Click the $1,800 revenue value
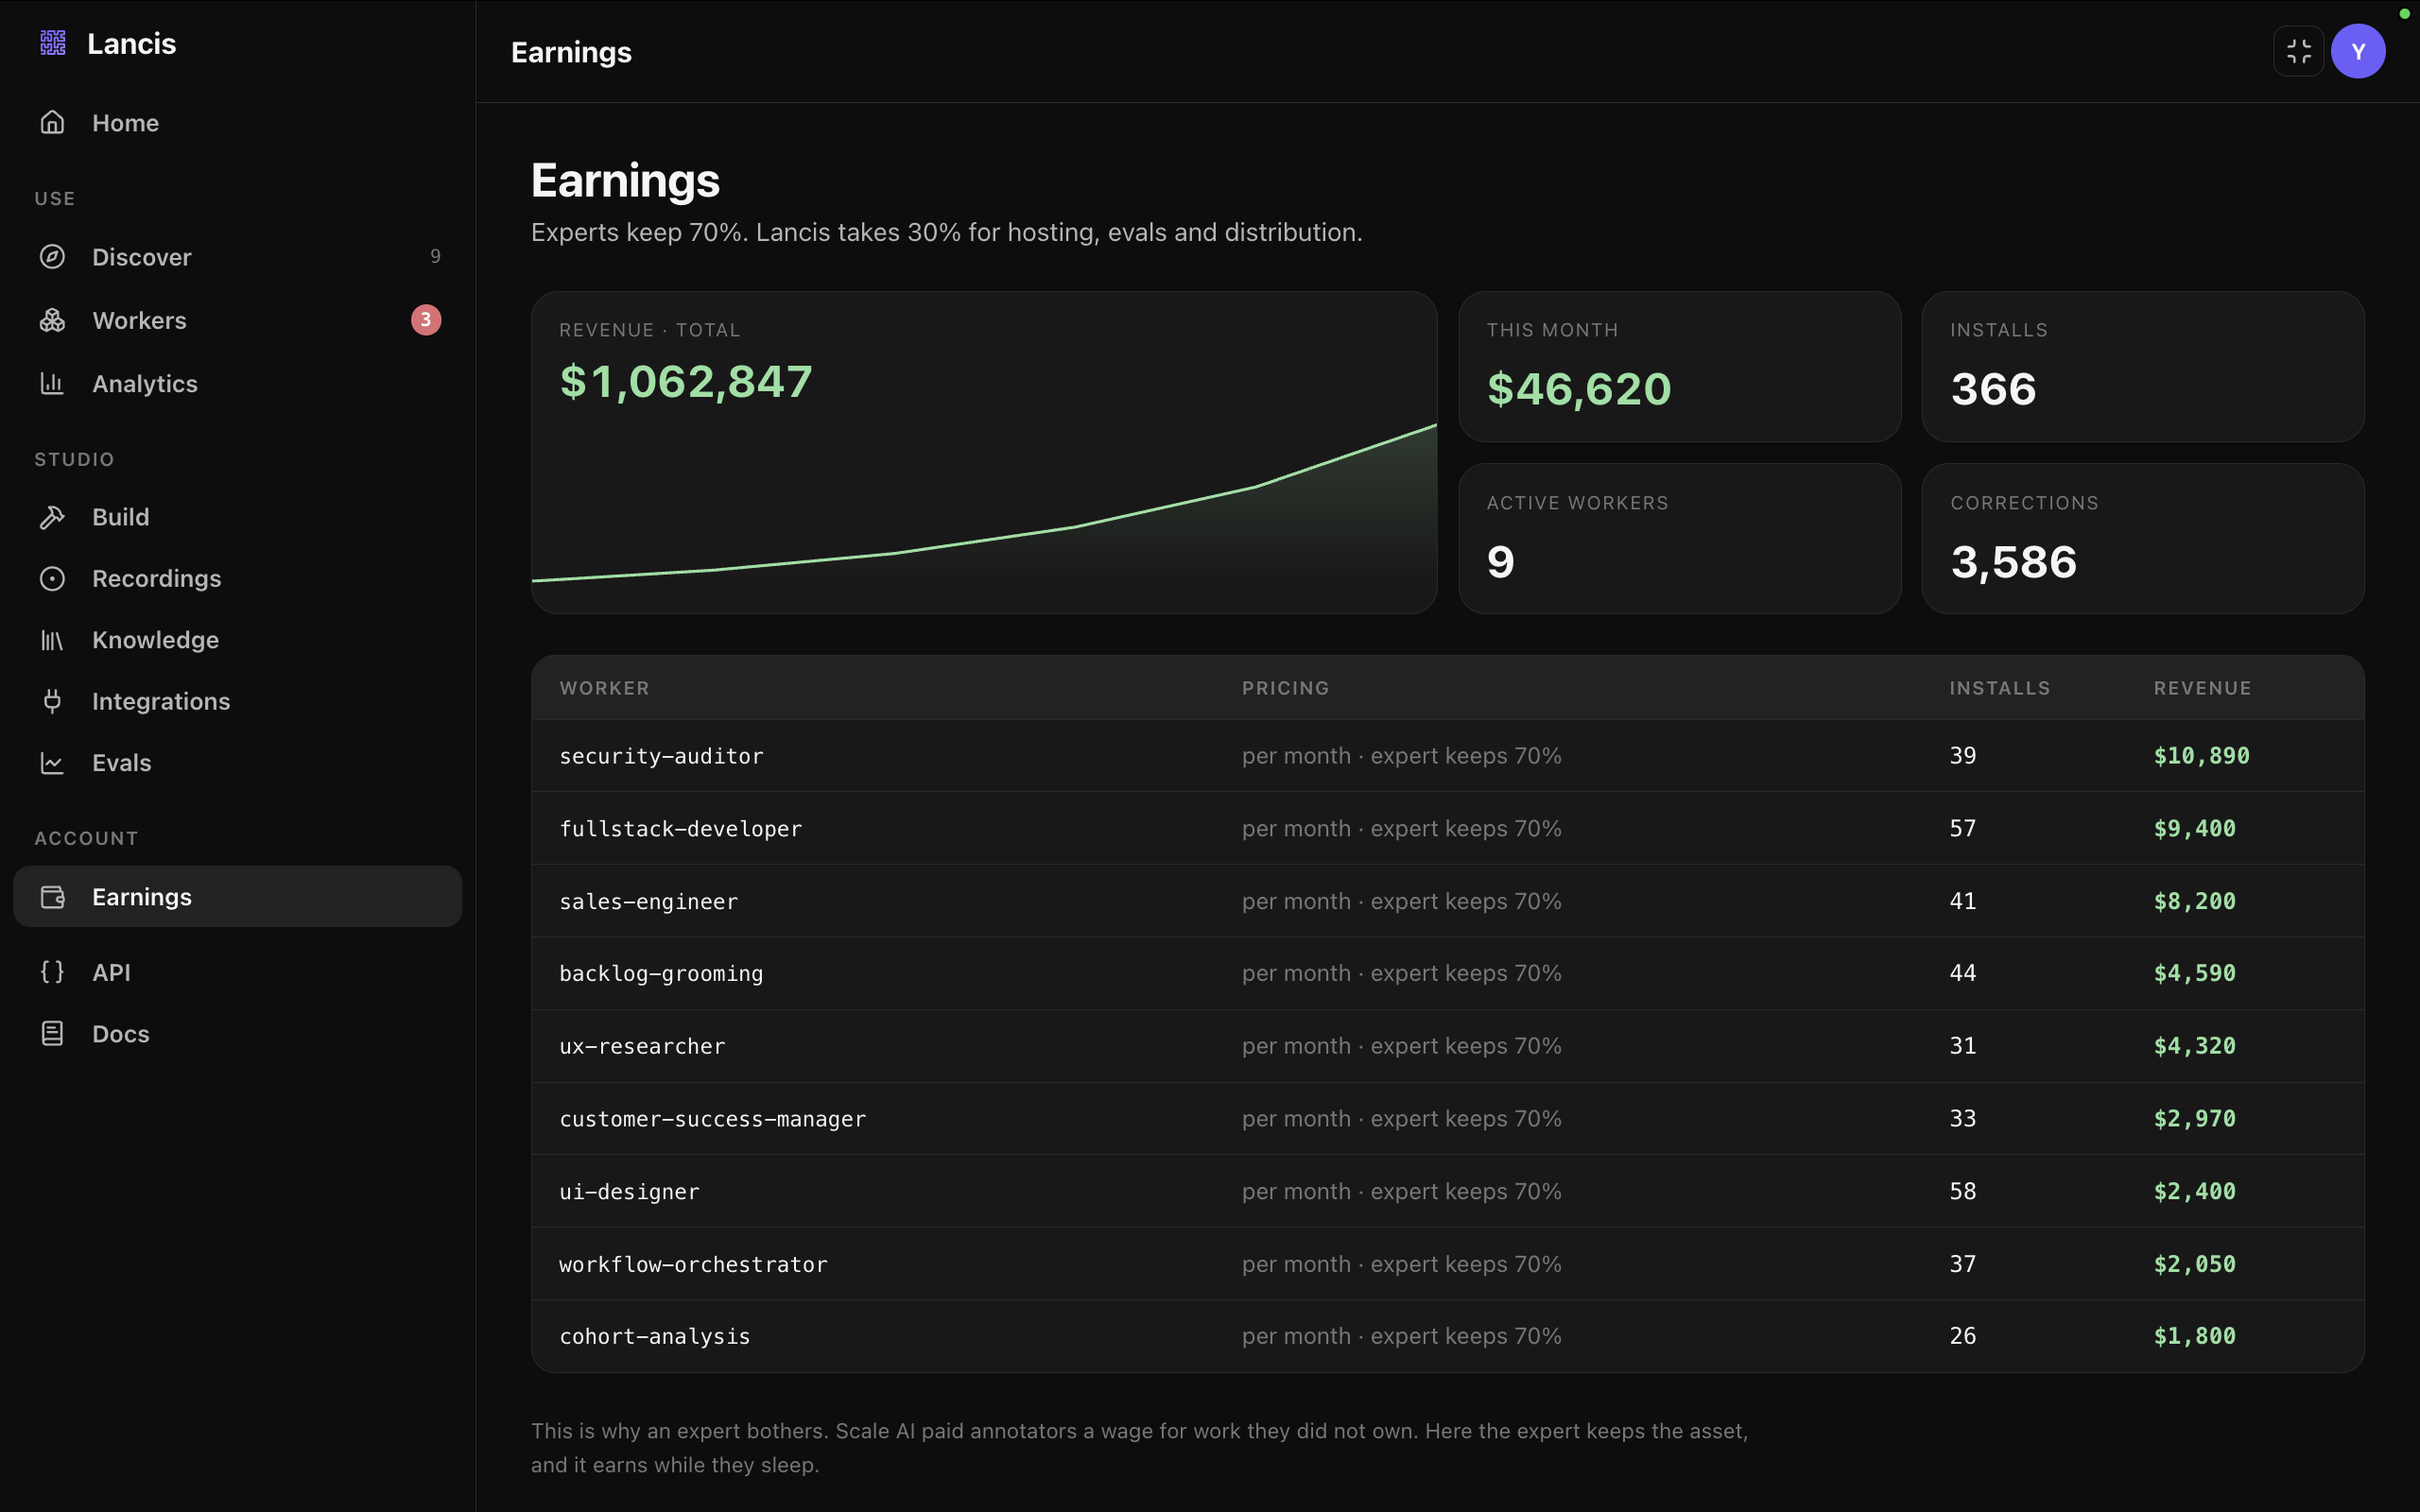 2195,1337
